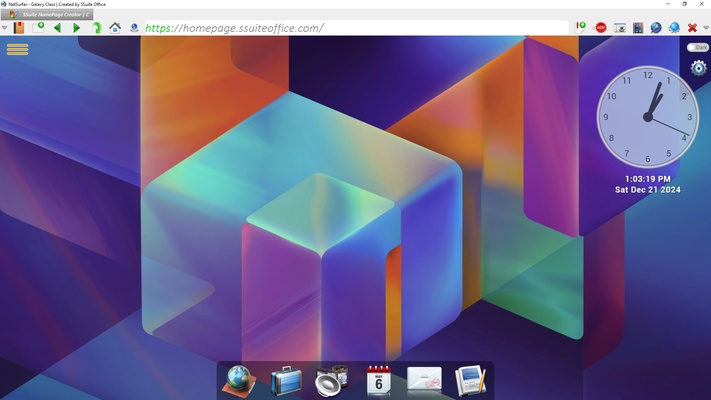This screenshot has width=711, height=400.
Task: Open the speaker and film media dock icon
Action: (332, 381)
